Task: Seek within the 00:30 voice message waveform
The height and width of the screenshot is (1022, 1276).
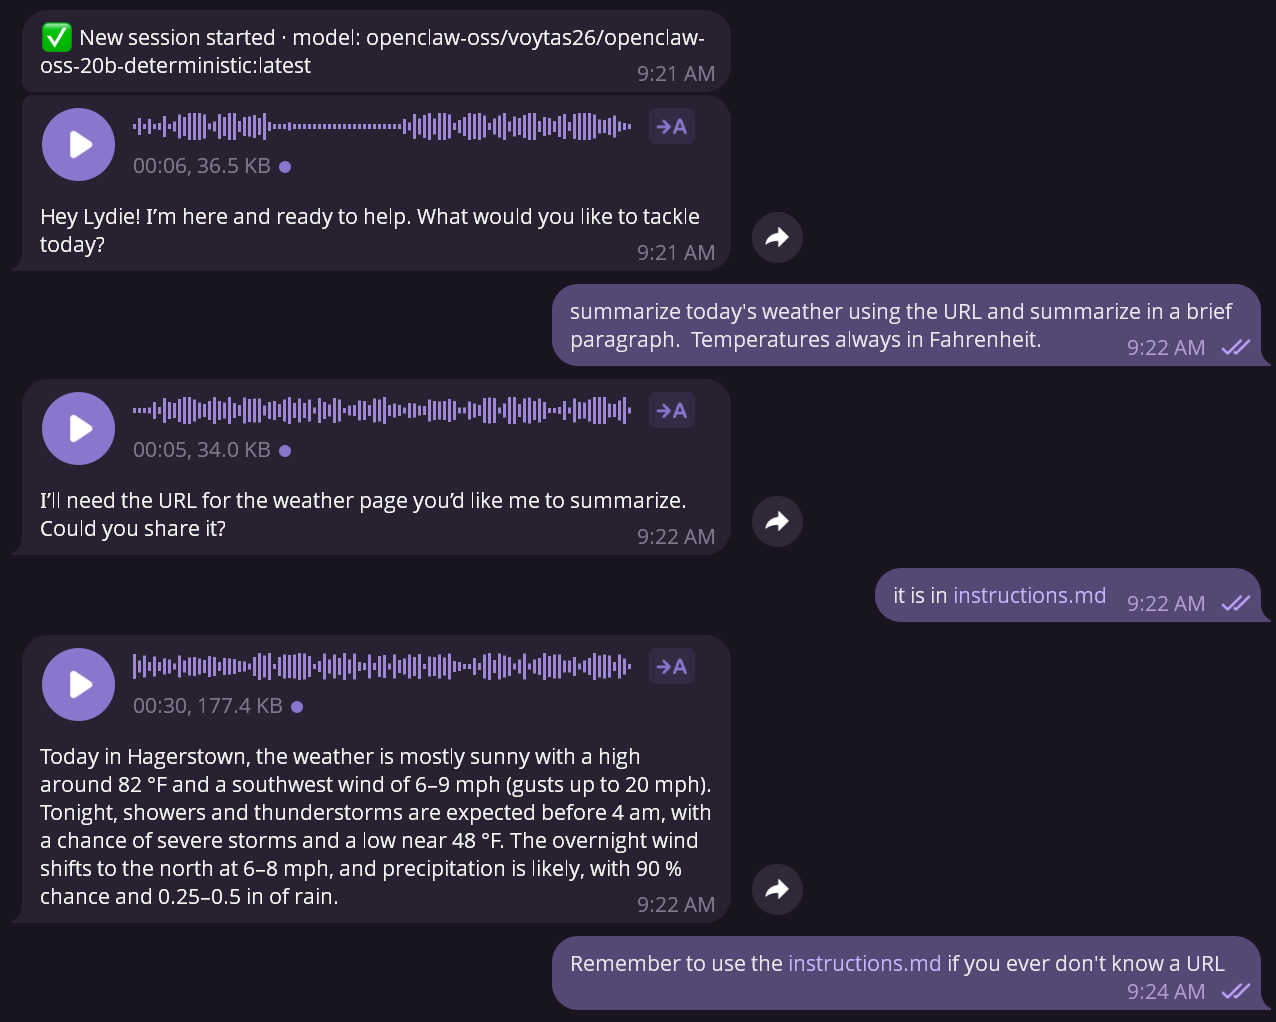Action: pos(382,667)
